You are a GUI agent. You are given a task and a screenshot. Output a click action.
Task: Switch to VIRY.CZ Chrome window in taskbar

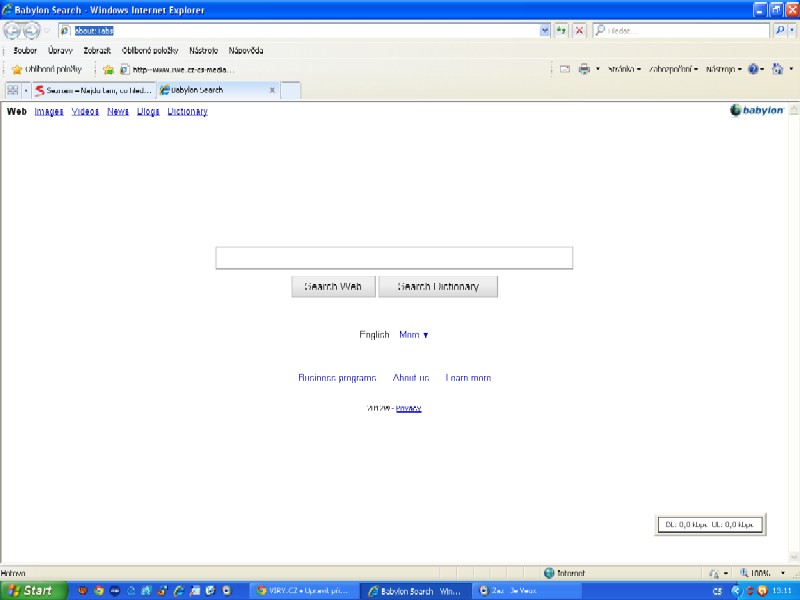[303, 591]
